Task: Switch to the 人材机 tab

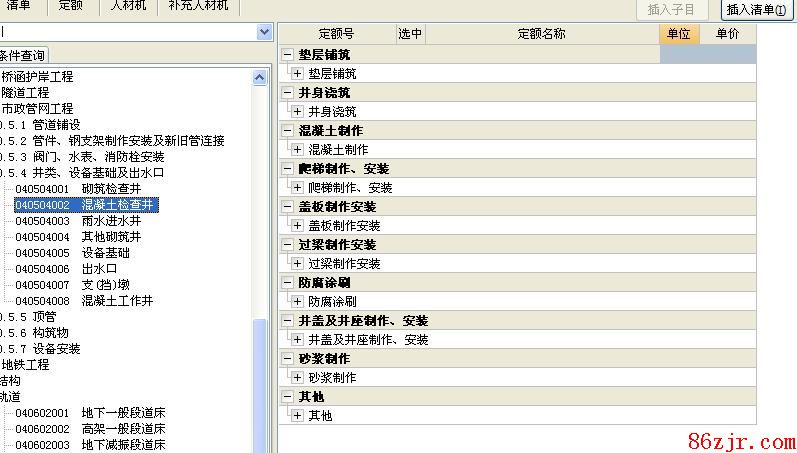Action: point(127,6)
